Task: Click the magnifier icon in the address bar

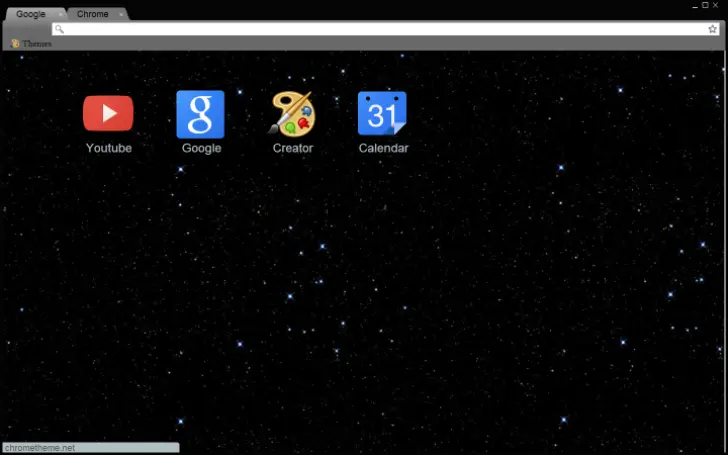Action: coord(60,29)
